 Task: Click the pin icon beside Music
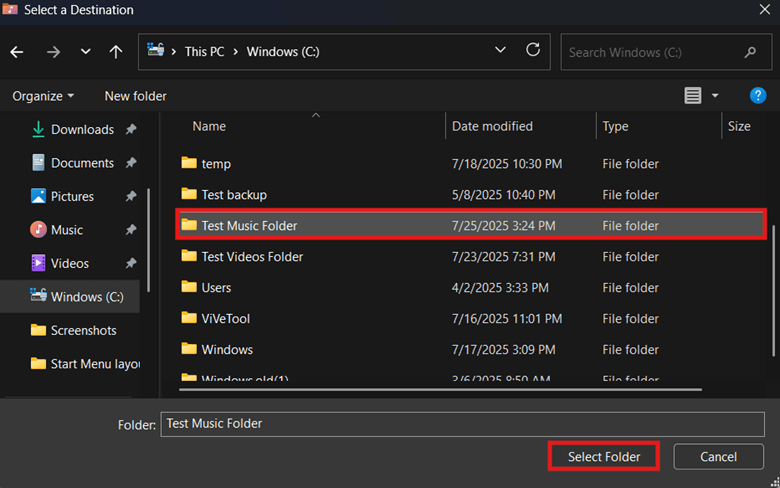pyautogui.click(x=131, y=230)
